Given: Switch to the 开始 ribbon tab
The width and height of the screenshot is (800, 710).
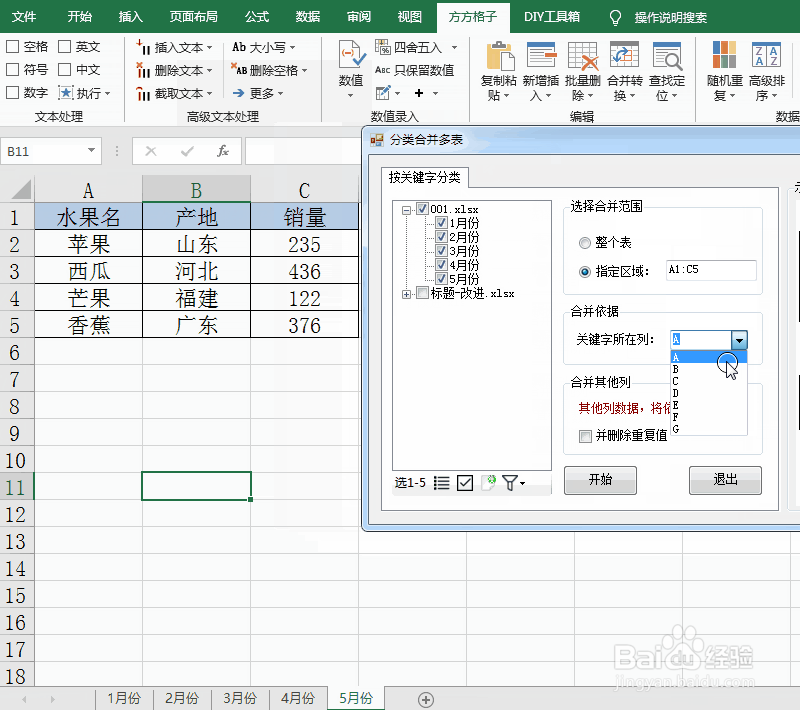Looking at the screenshot, I should 80,17.
